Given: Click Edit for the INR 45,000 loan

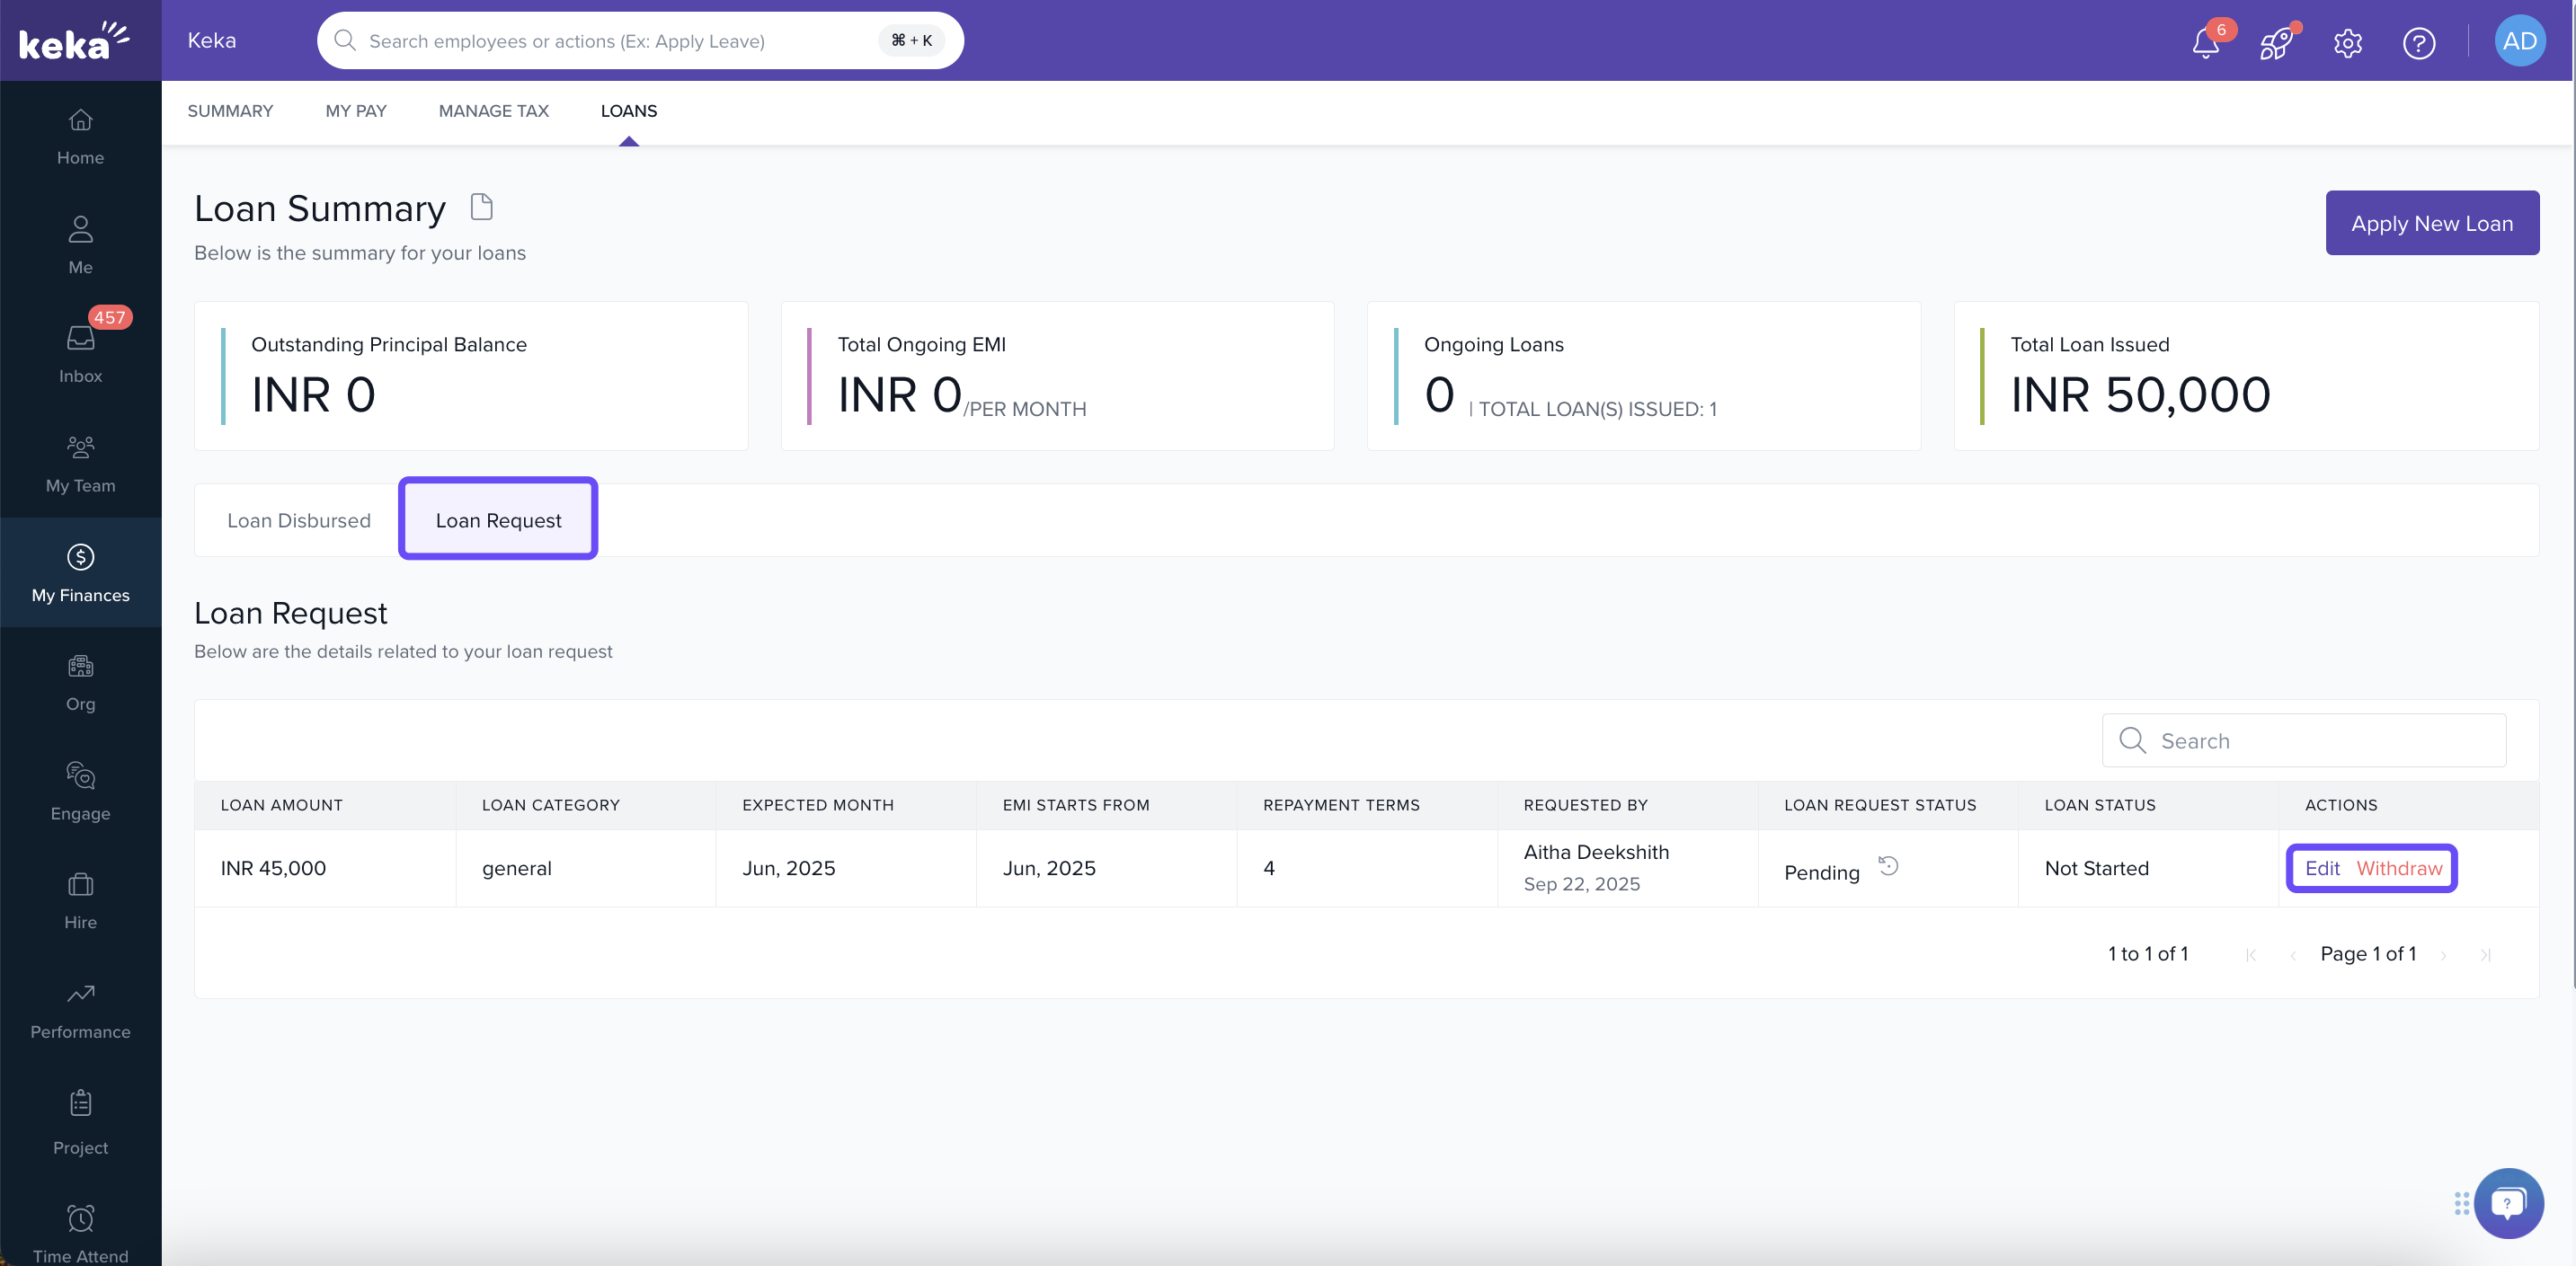Looking at the screenshot, I should point(2321,868).
